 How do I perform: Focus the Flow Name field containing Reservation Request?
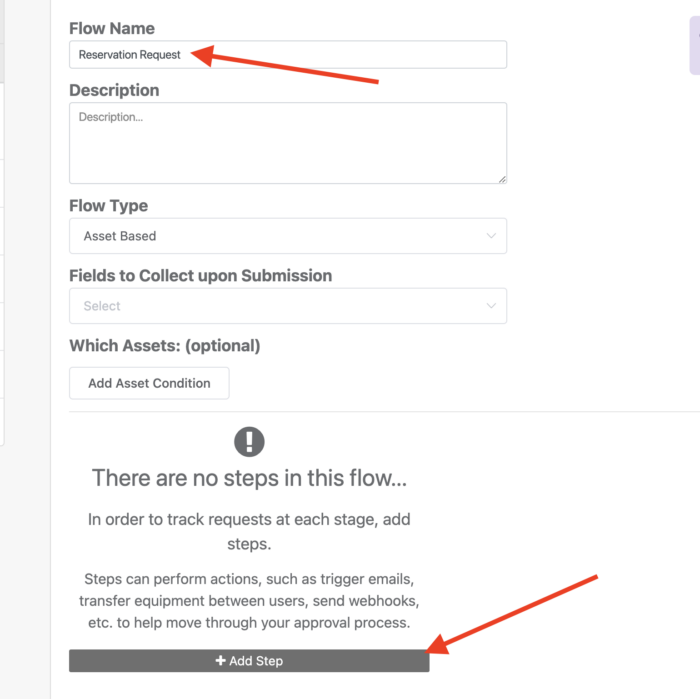288,54
